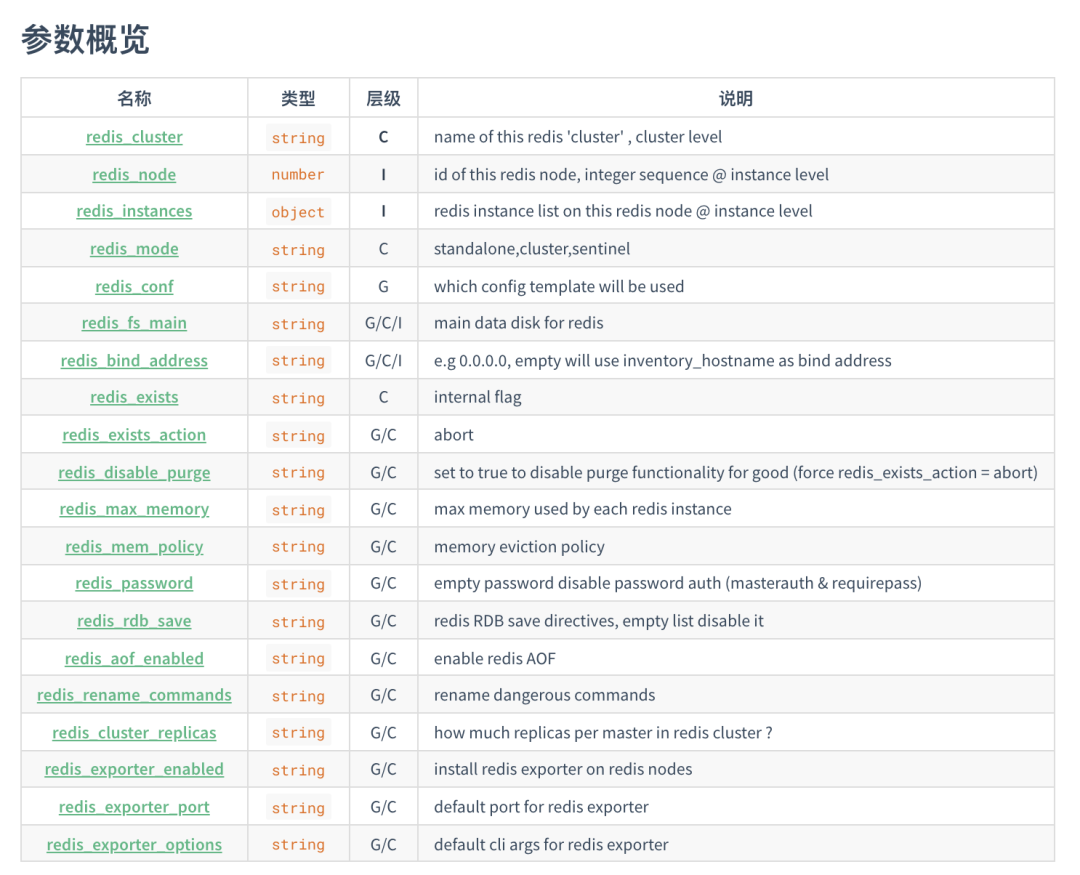Click the number type badge for redis_node
The height and width of the screenshot is (875, 1080).
(298, 174)
